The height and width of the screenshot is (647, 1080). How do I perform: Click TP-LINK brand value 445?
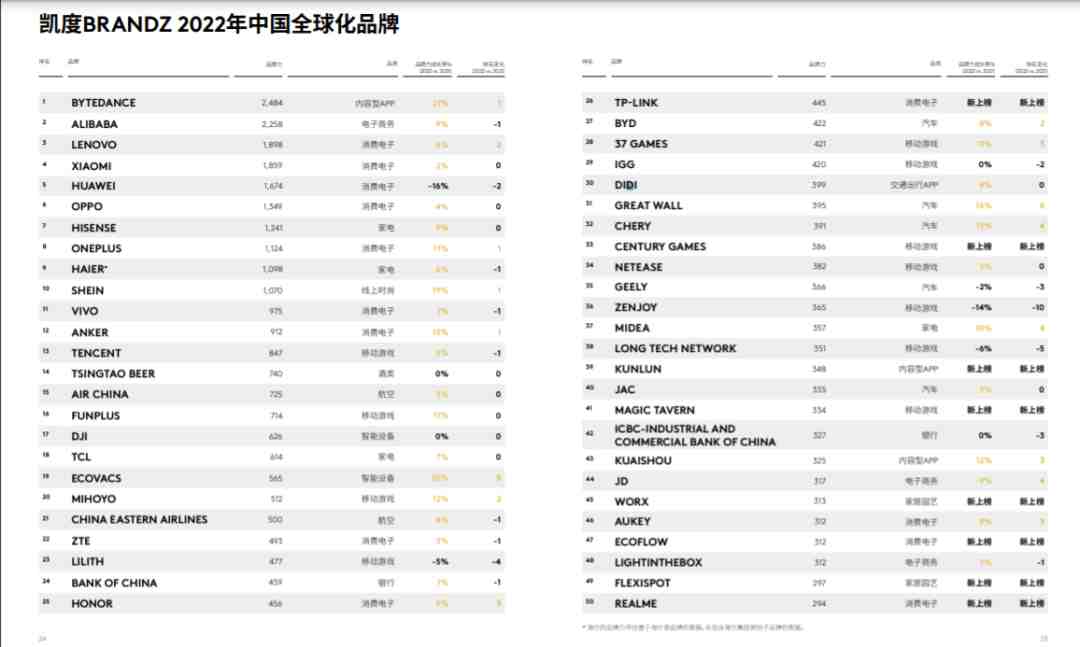pos(819,103)
